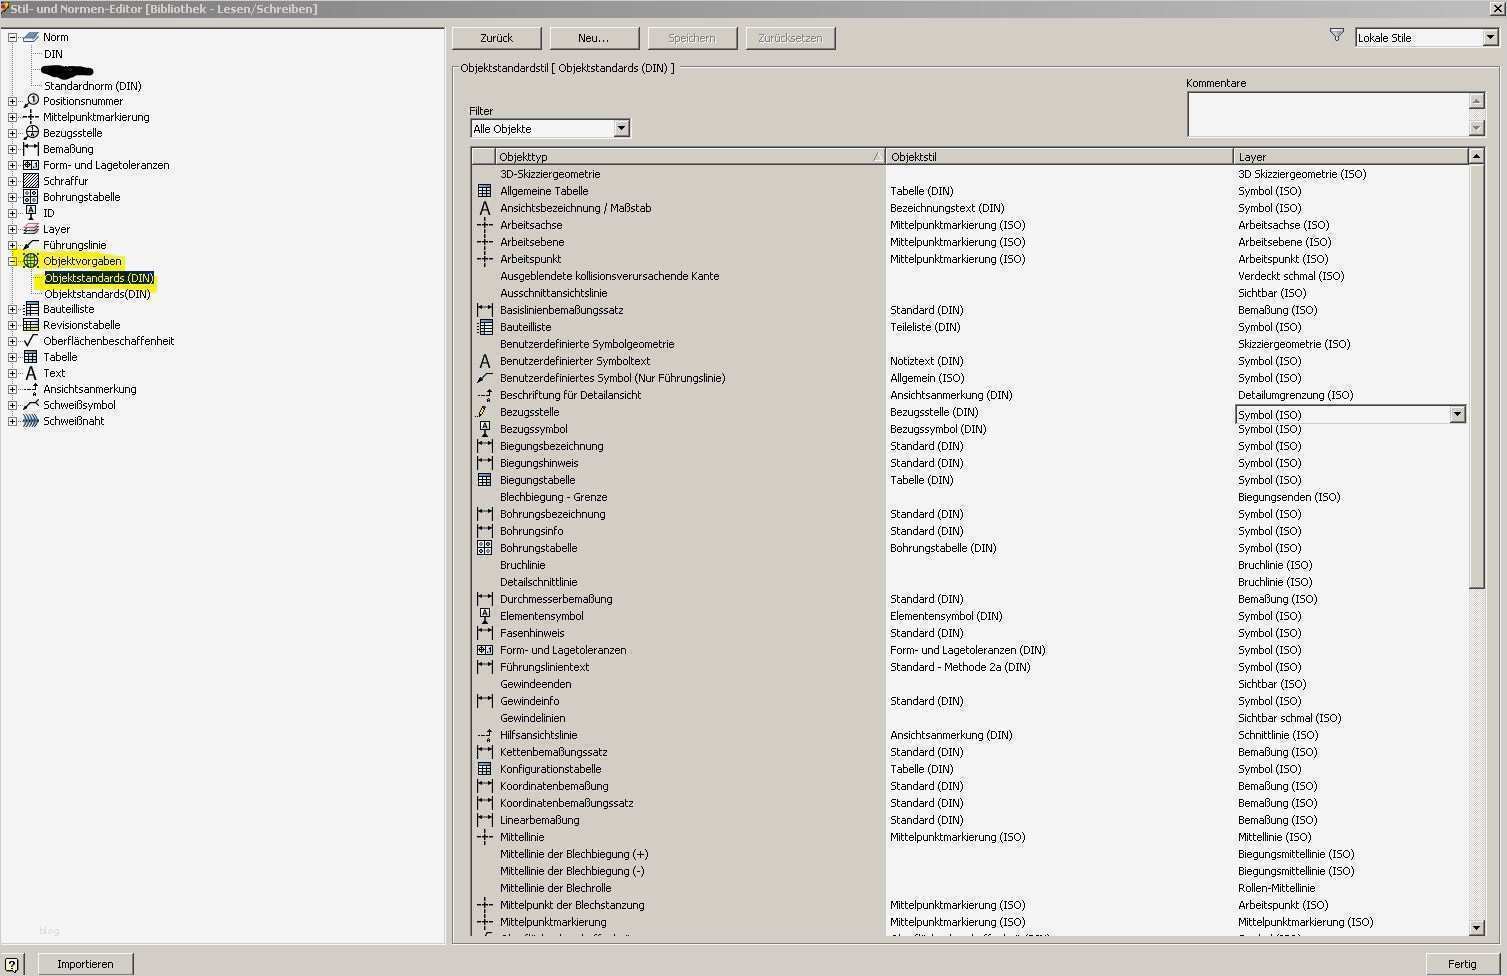Click the filter funnel icon
Viewport: 1507px width, 976px height.
point(1336,35)
